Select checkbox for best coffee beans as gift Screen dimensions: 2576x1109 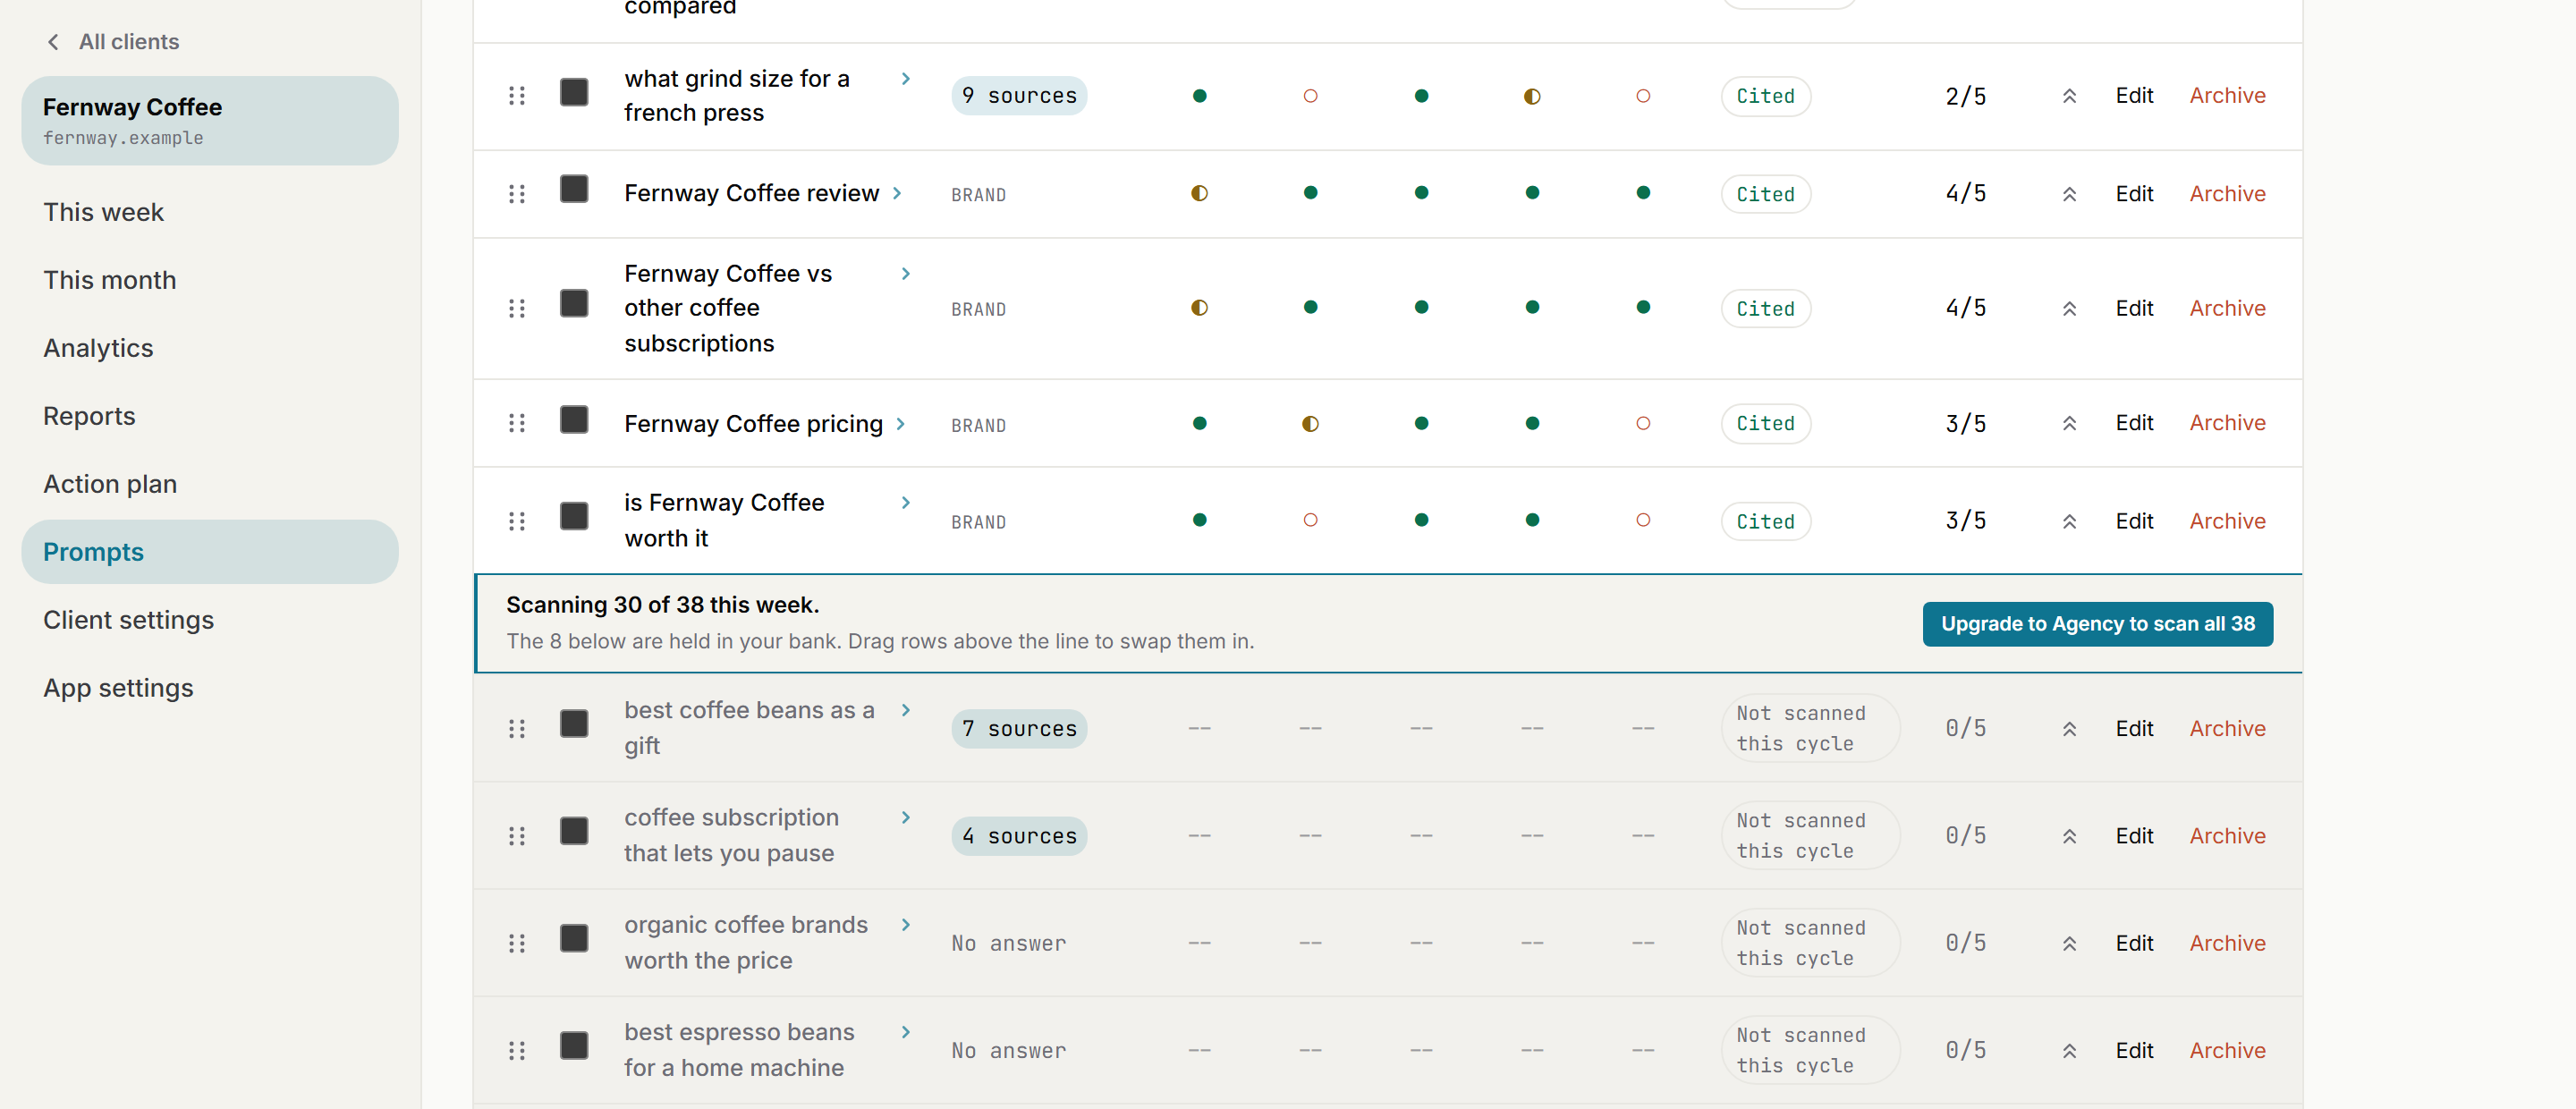574,724
